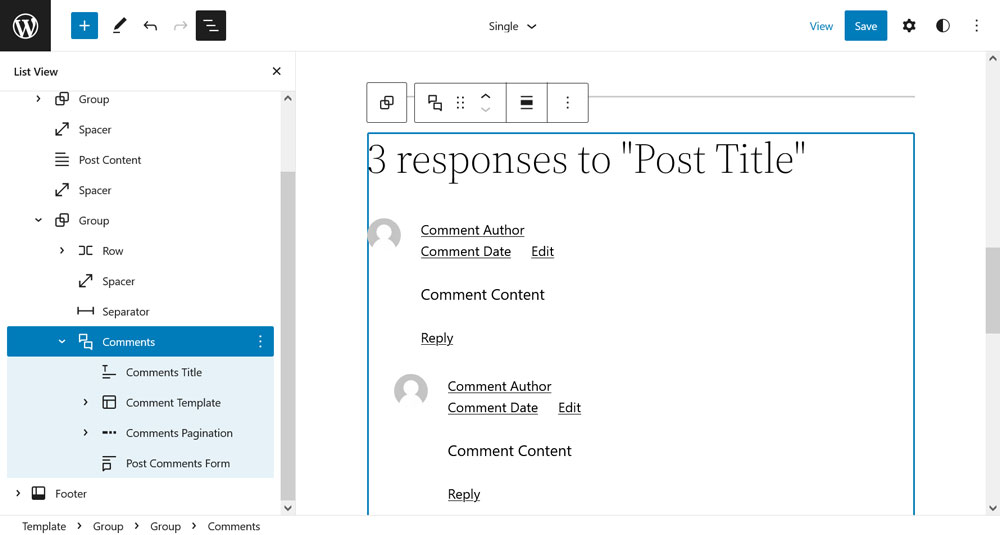The width and height of the screenshot is (1000, 535).
Task: Expand the Comment Template block
Action: [85, 402]
